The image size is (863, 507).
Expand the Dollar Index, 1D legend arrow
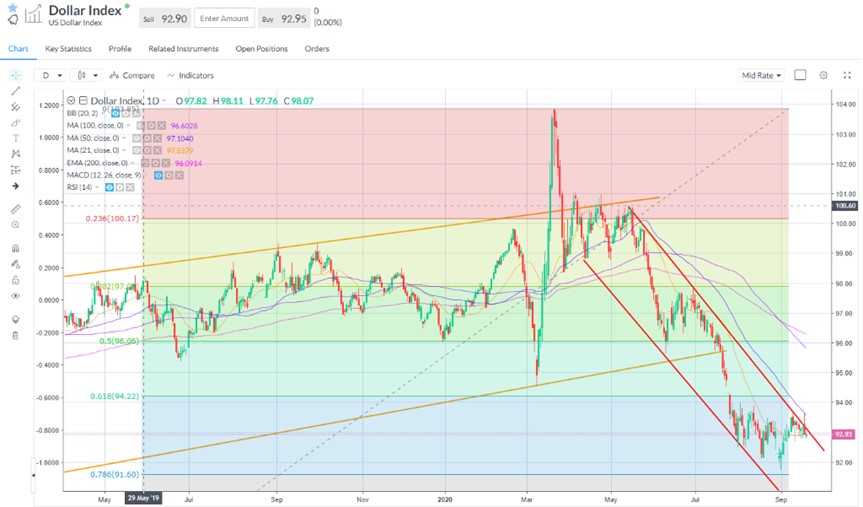click(x=165, y=101)
